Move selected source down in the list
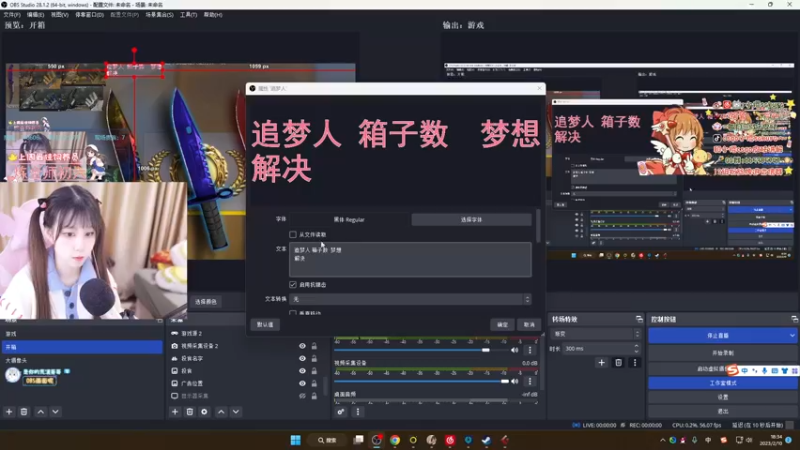 (236, 412)
